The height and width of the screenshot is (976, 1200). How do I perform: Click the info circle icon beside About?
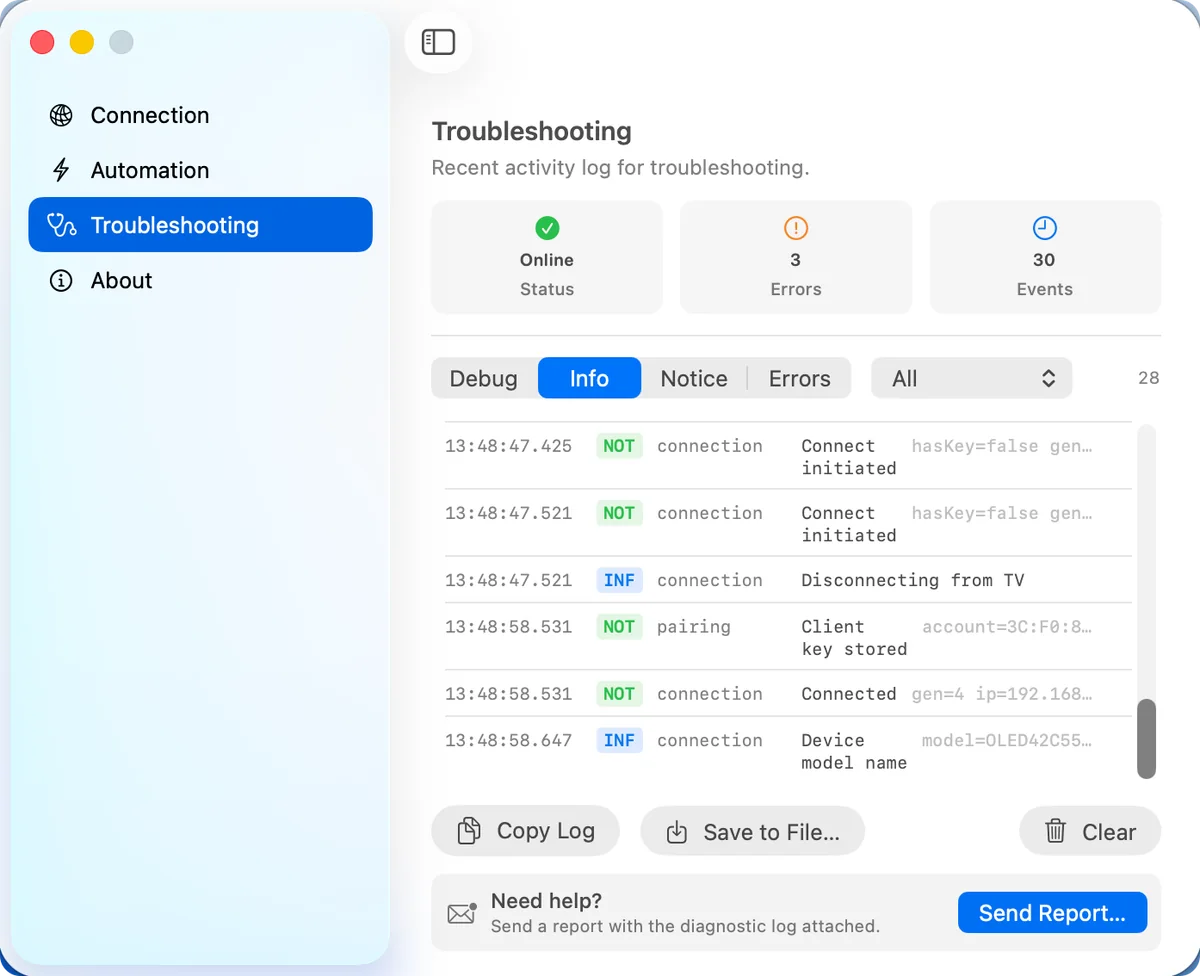61,280
